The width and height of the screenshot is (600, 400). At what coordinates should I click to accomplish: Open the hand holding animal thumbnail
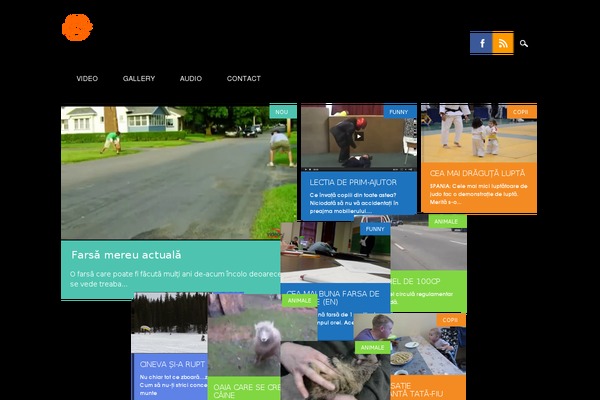[335, 371]
